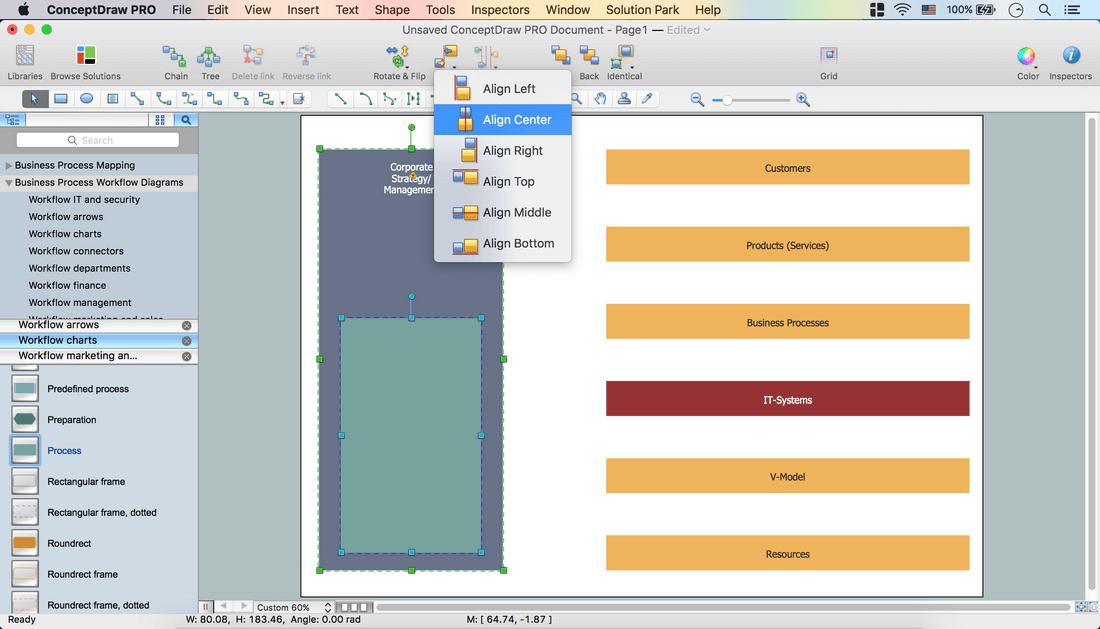Image resolution: width=1100 pixels, height=629 pixels.
Task: Open the Libraries panel icon
Action: [x=25, y=57]
